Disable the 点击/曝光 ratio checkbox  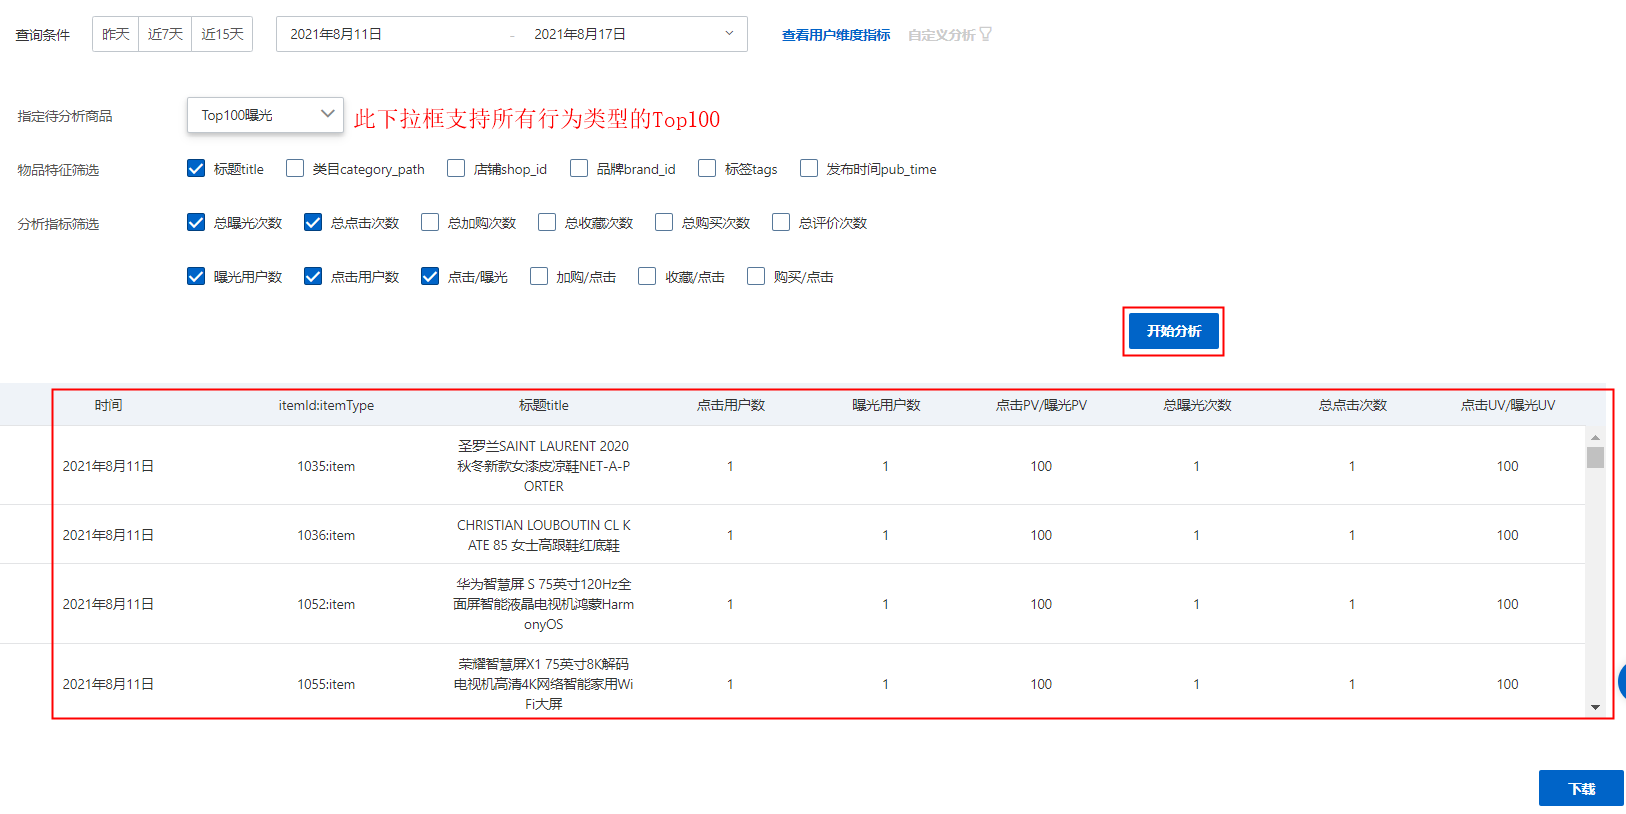coord(430,276)
